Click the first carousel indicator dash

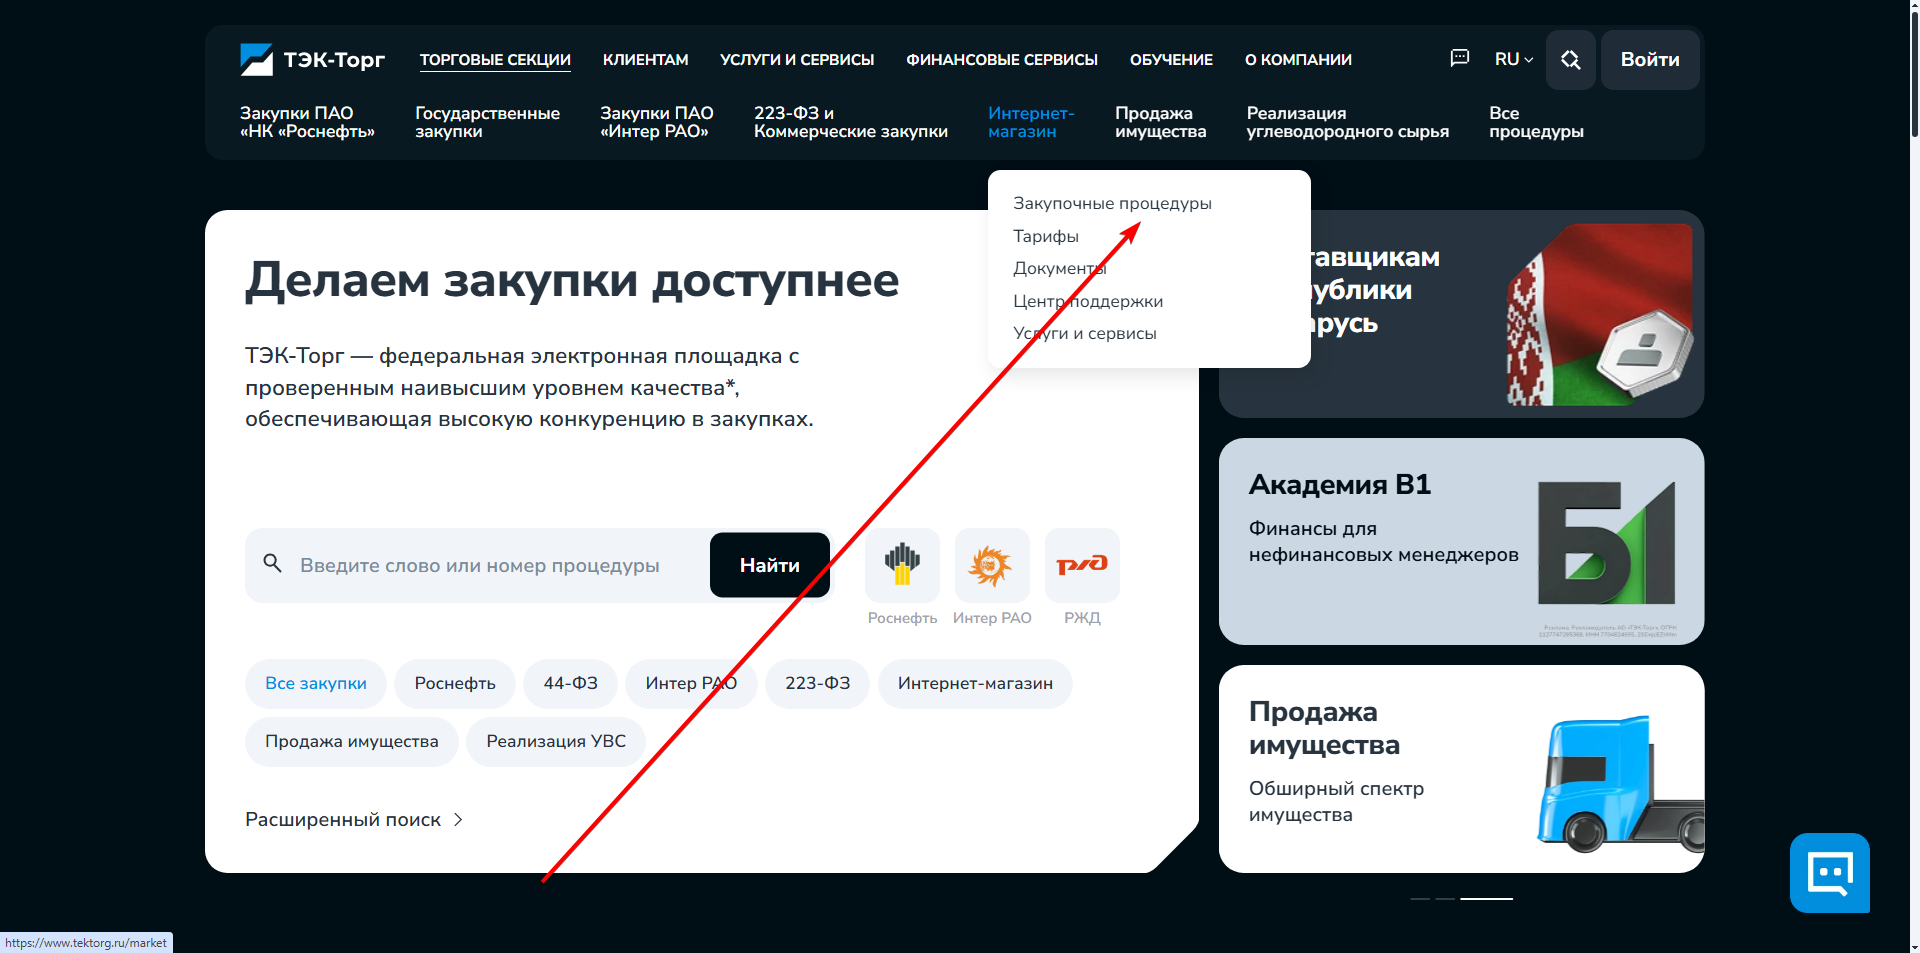pyautogui.click(x=1420, y=899)
